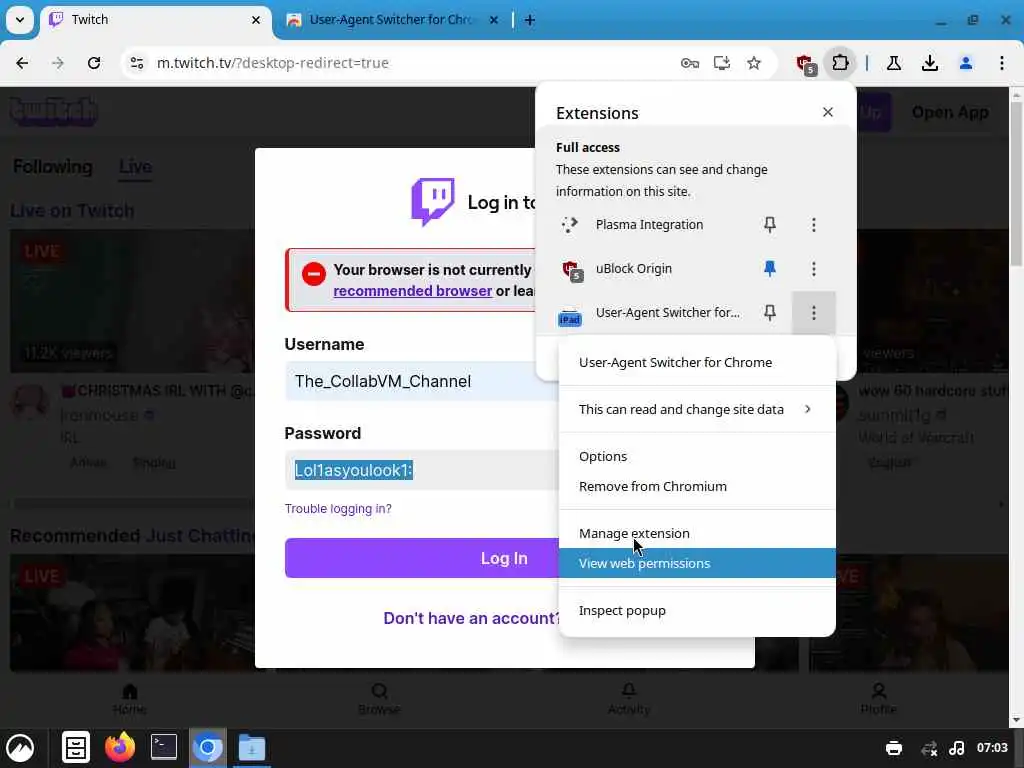
Task: Open Profile in Twitch bottom navigation
Action: (878, 699)
